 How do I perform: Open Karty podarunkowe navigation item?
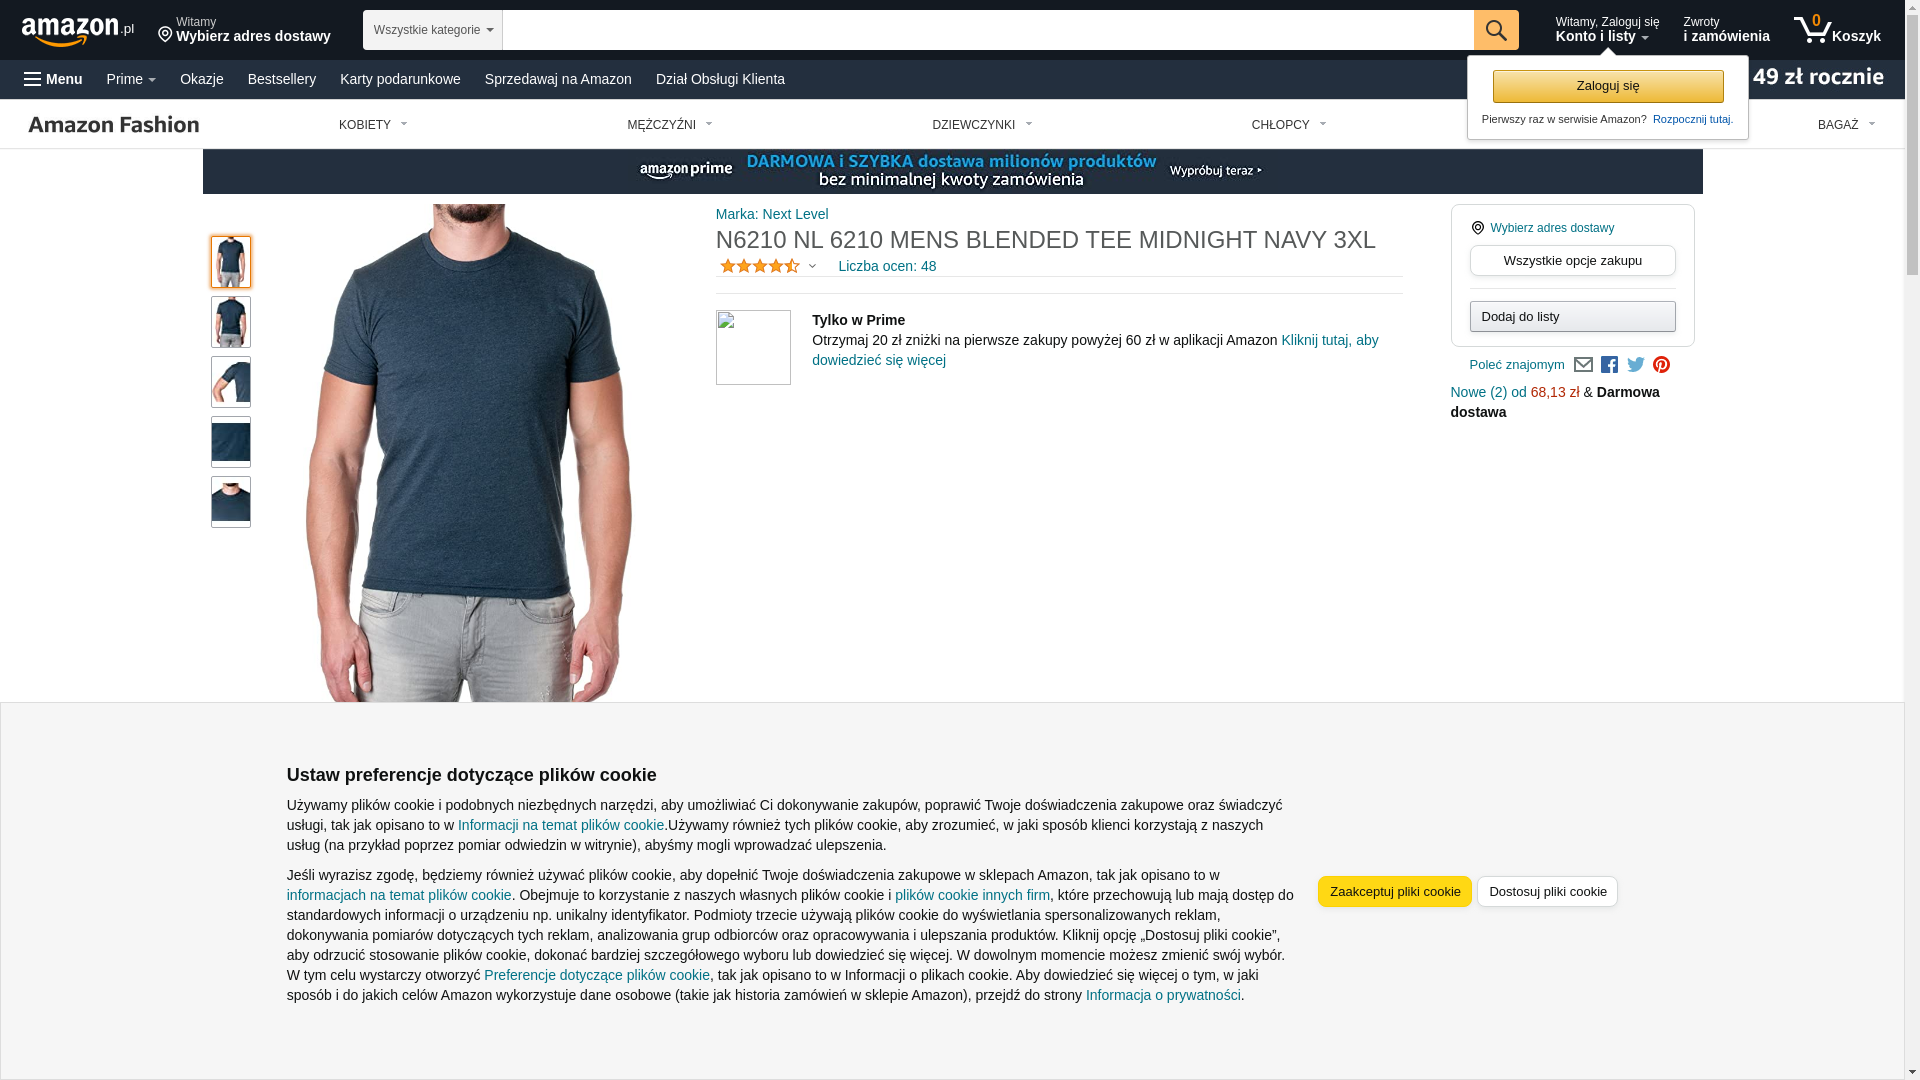click(400, 79)
